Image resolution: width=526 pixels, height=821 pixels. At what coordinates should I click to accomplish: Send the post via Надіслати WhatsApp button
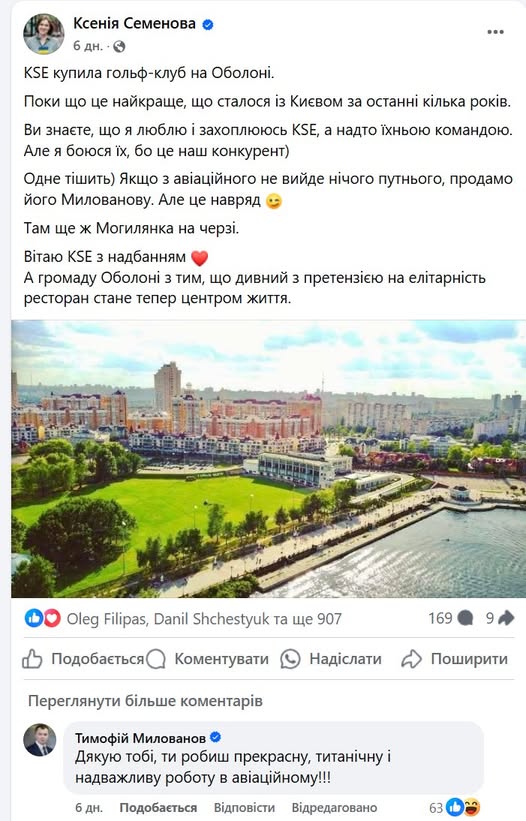click(331, 659)
